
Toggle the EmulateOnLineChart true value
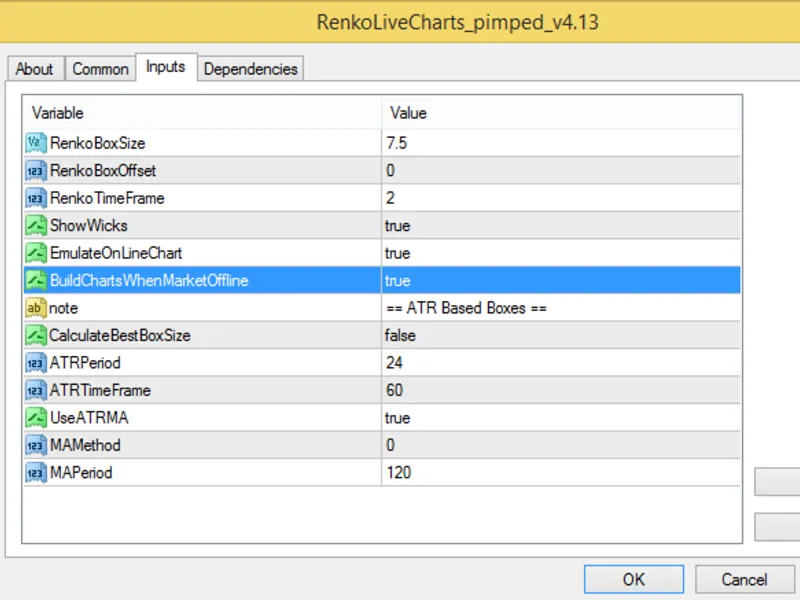(x=561, y=253)
